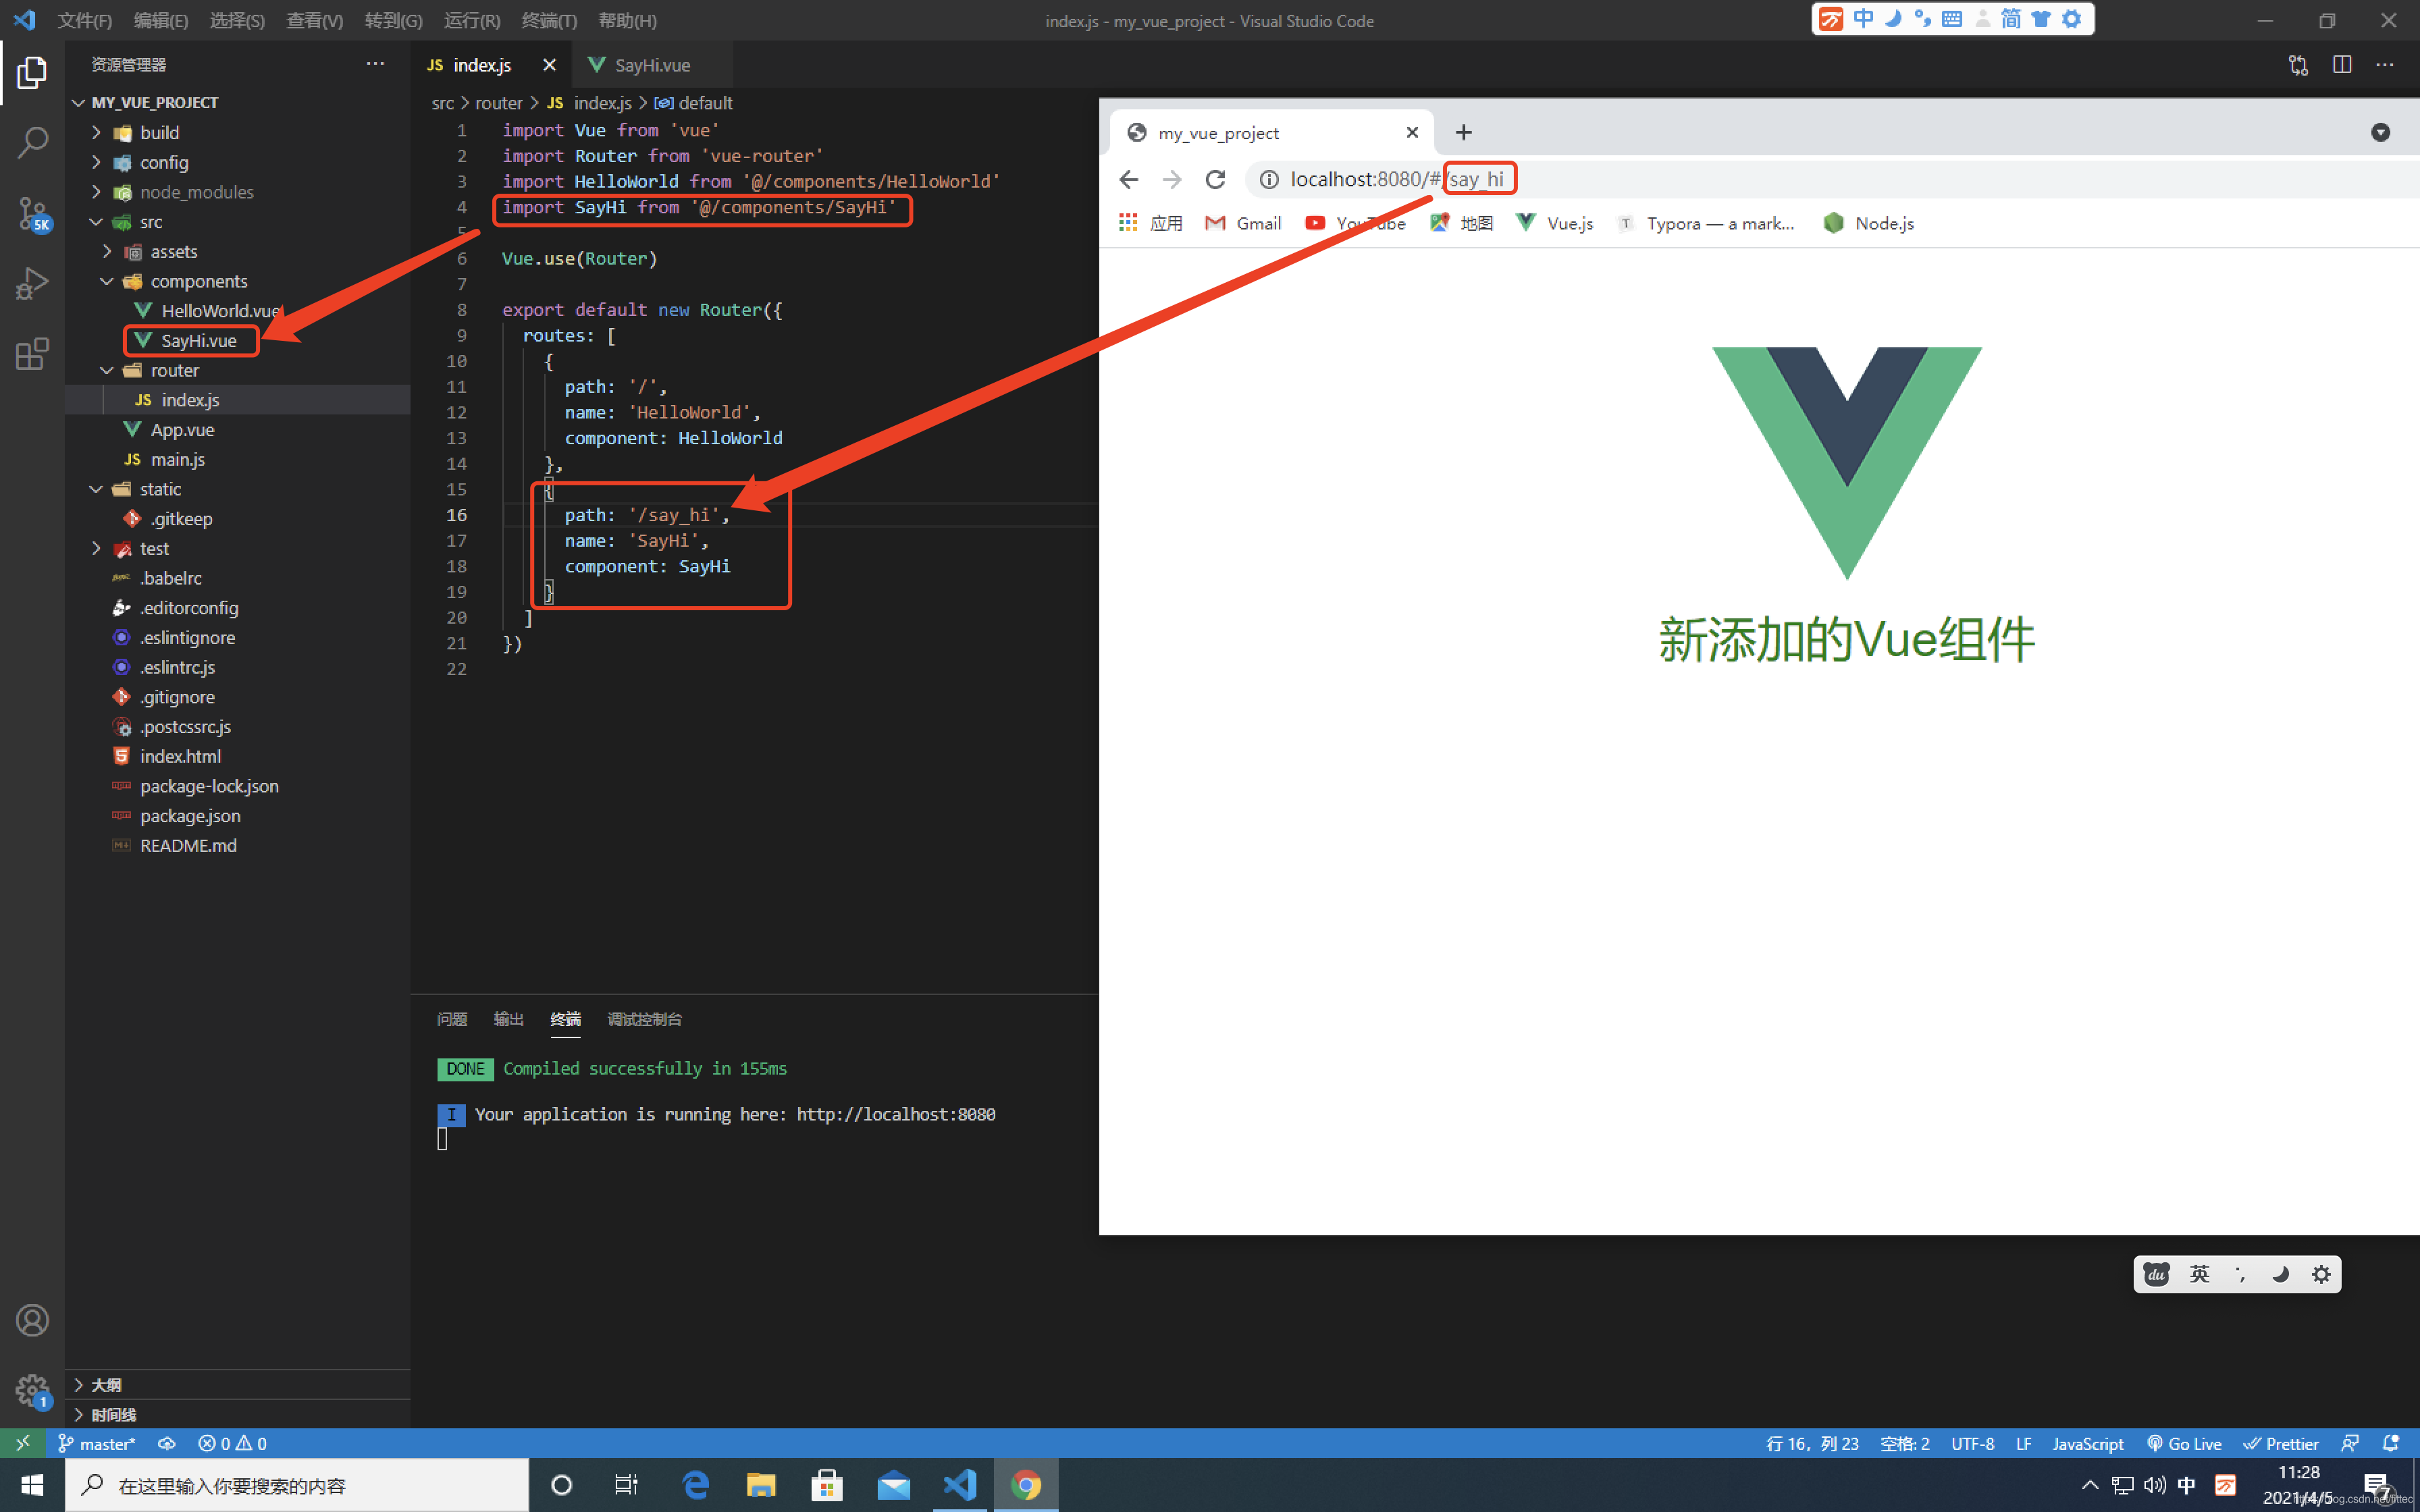Switch to Chrome on the taskbar

[1026, 1485]
